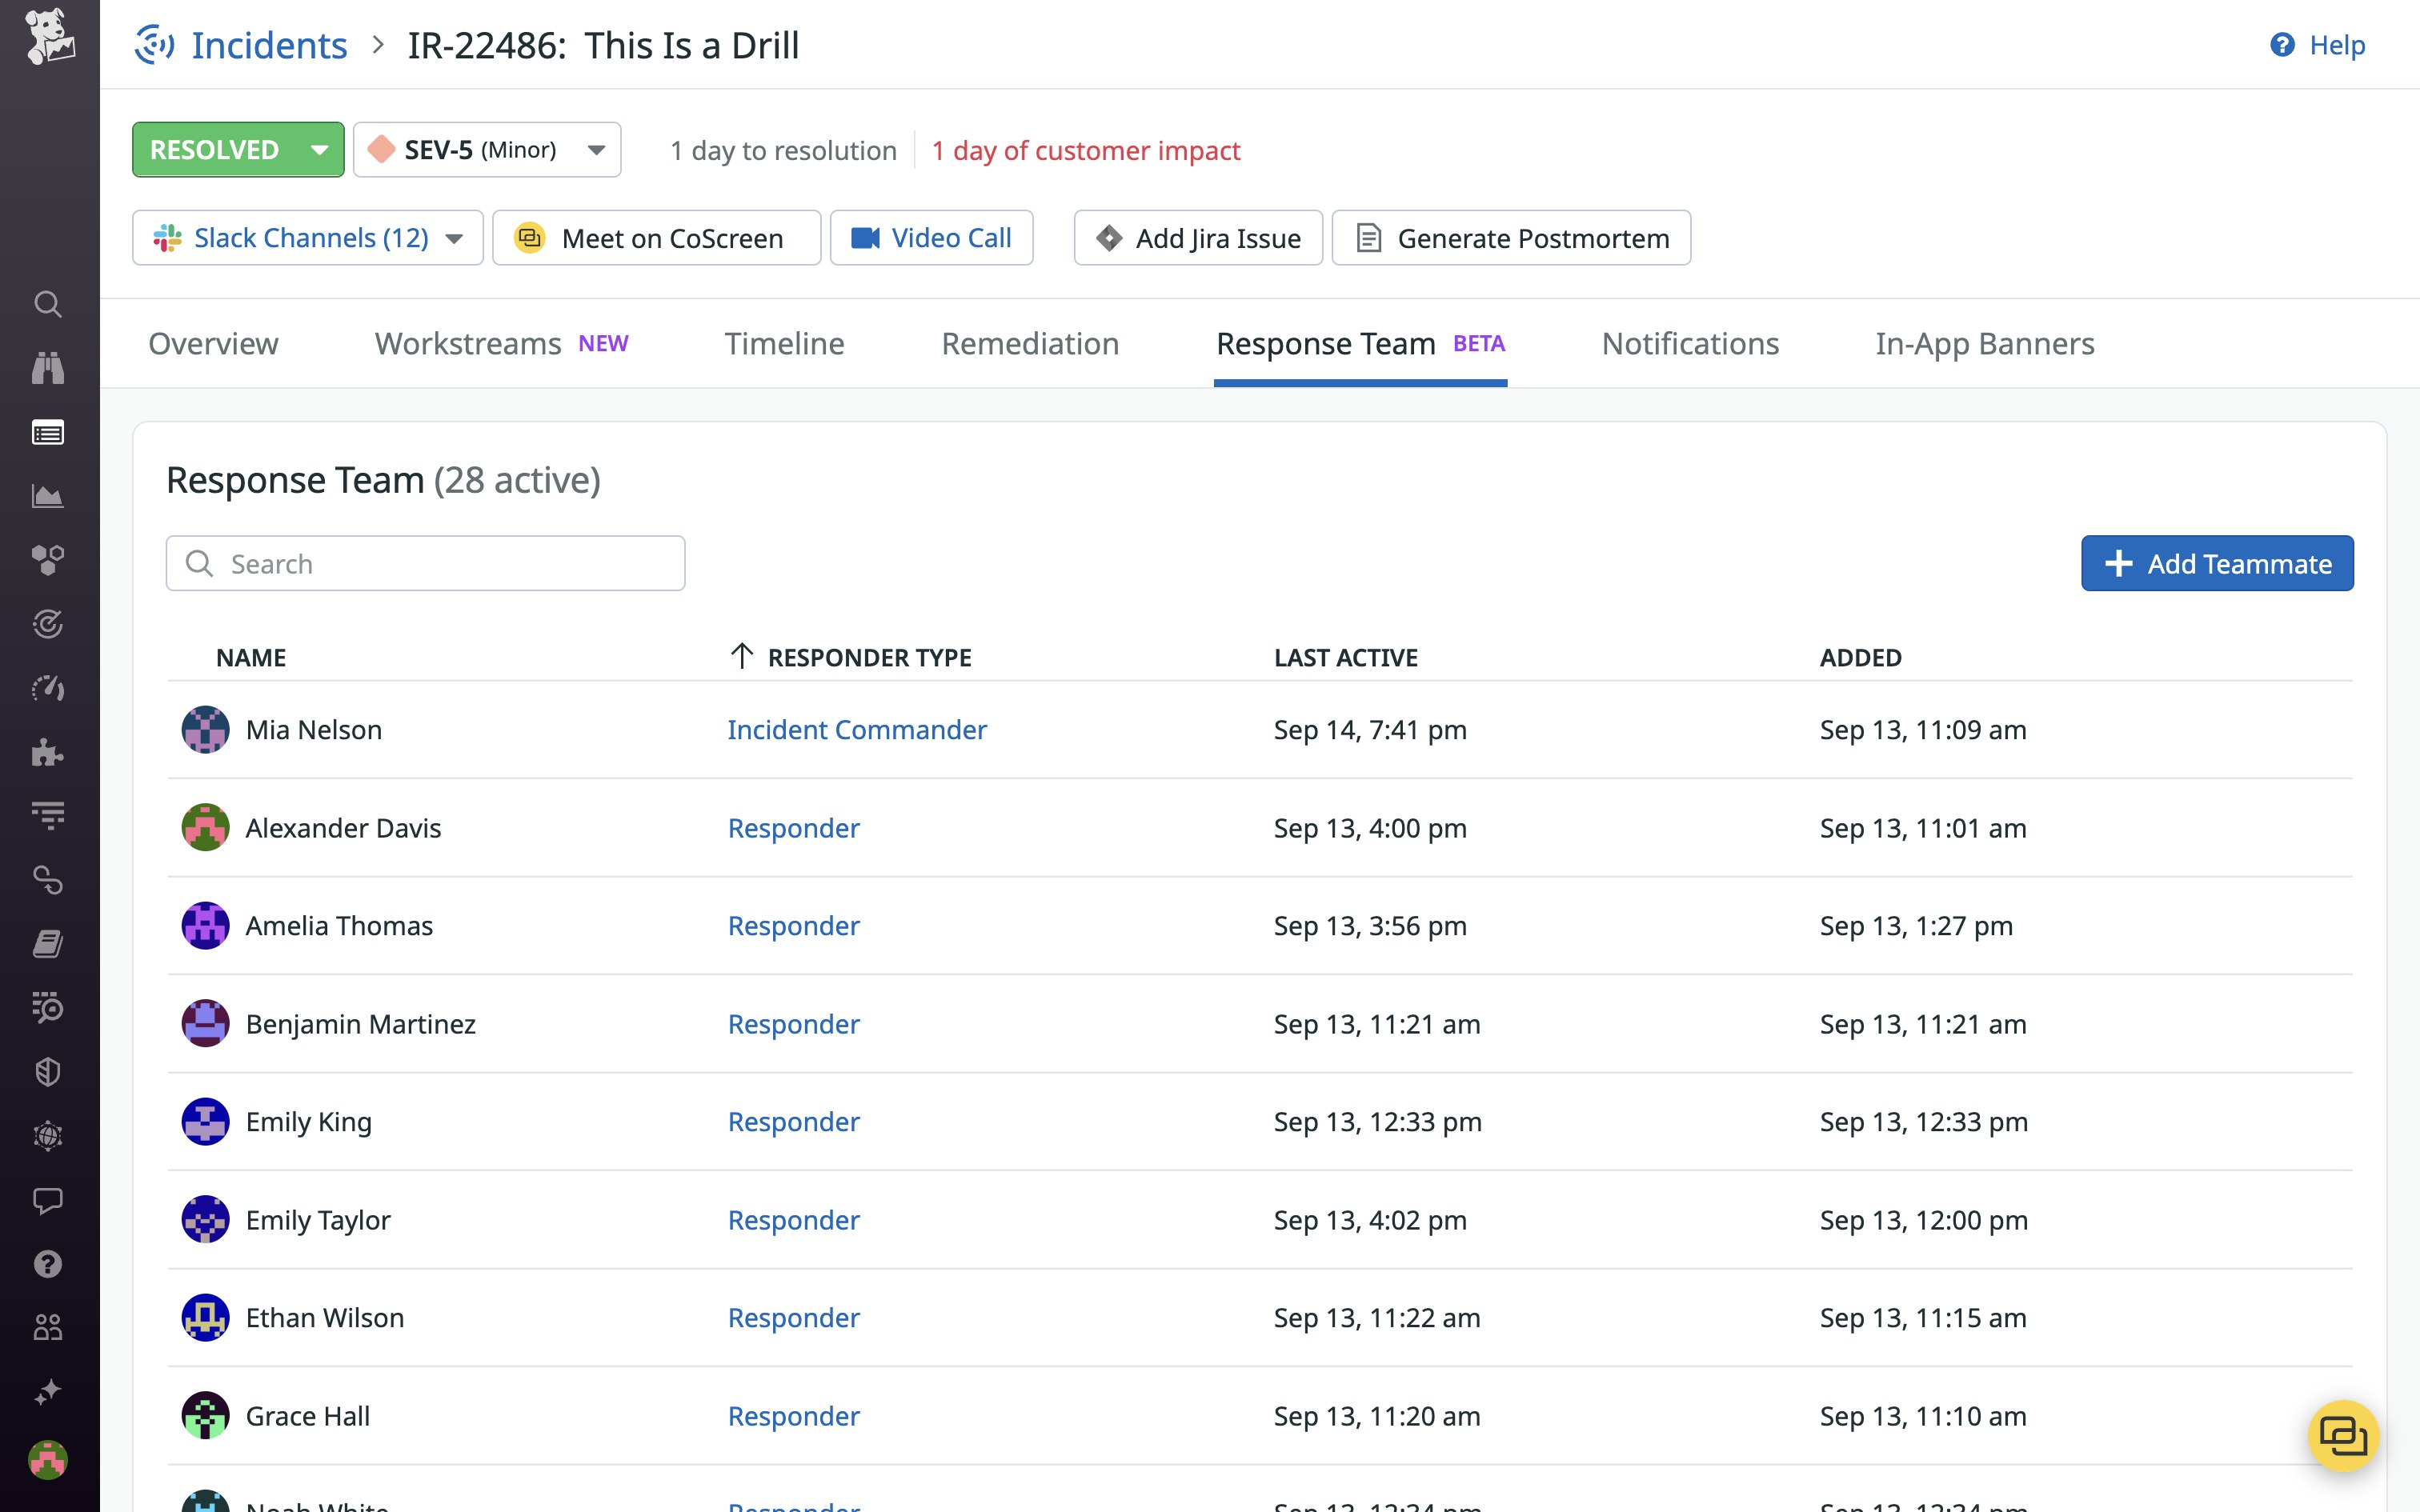The image size is (2420, 1512).
Task: Click Emily King's avatar thumbnail
Action: tap(205, 1122)
